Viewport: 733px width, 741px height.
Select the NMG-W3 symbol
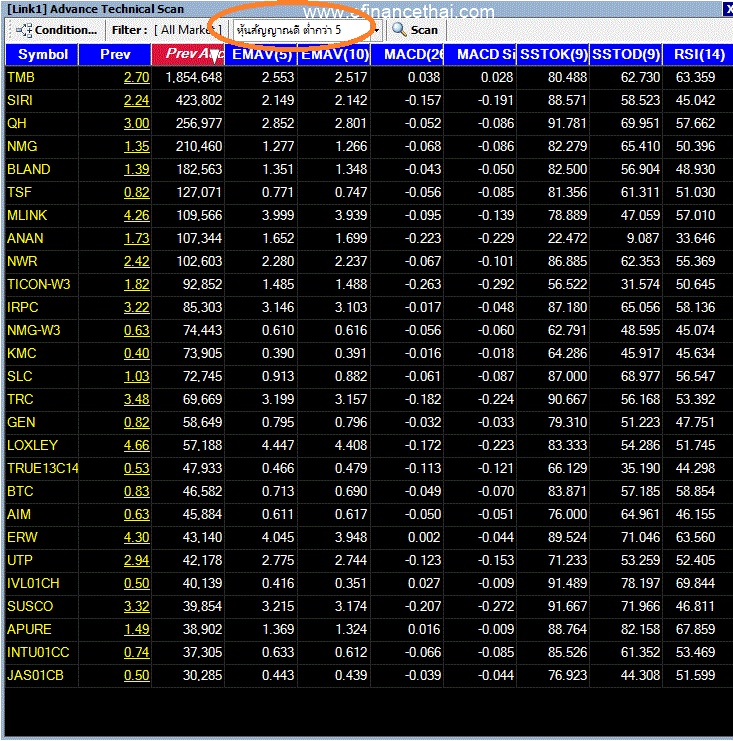click(x=34, y=330)
